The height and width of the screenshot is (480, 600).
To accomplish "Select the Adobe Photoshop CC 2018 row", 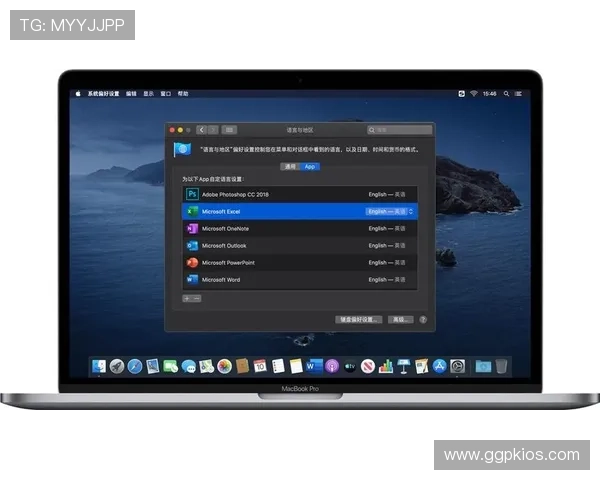I will coord(300,194).
